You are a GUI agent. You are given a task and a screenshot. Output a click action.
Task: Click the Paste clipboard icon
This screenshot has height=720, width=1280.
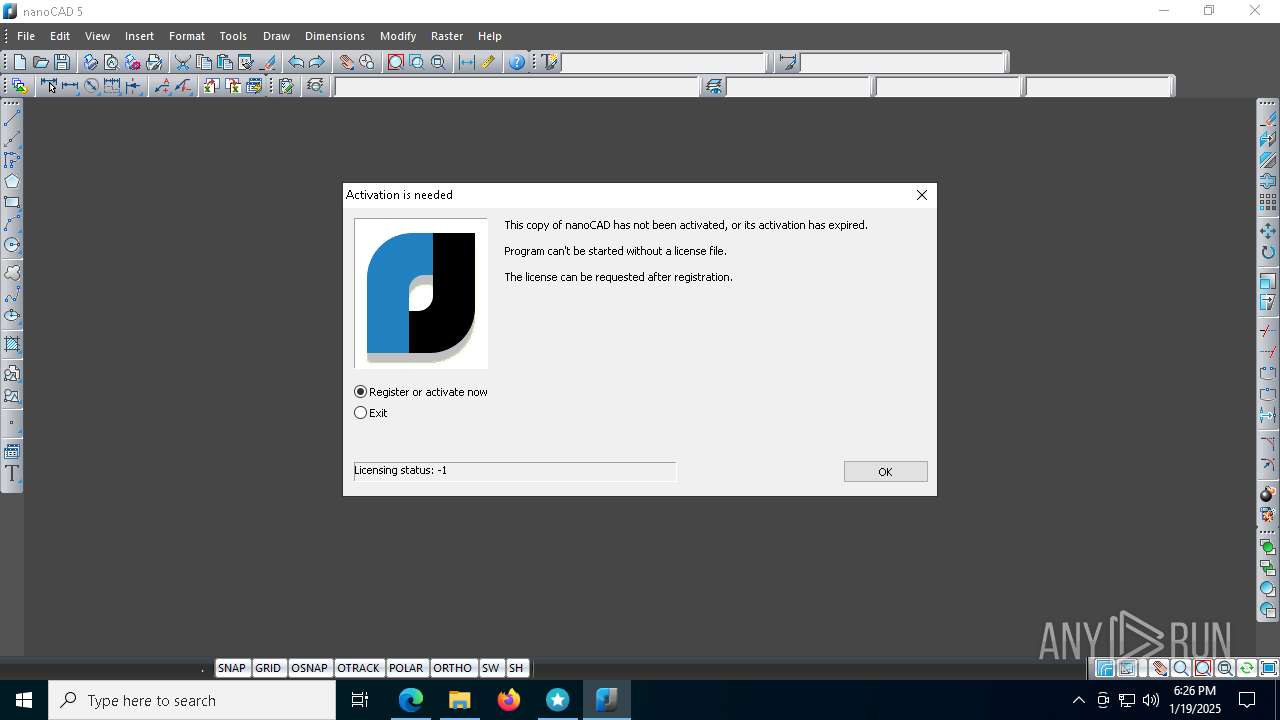225,62
